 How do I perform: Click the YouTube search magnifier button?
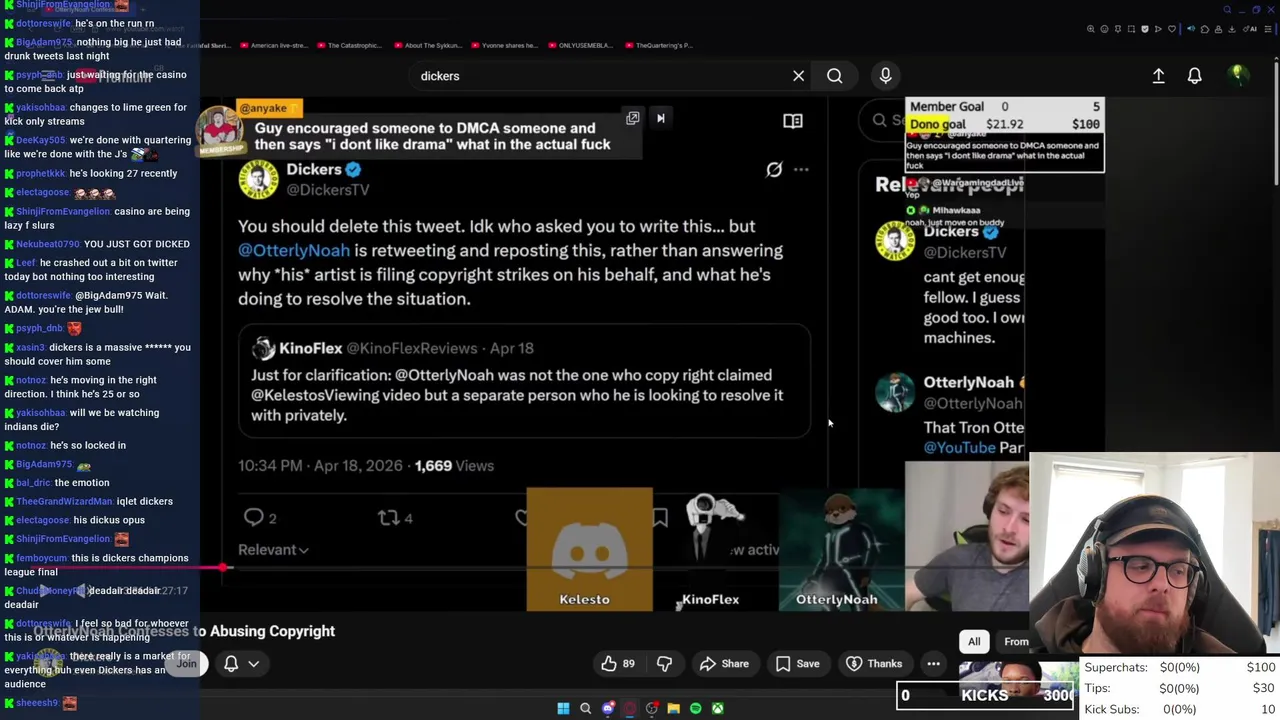click(834, 76)
